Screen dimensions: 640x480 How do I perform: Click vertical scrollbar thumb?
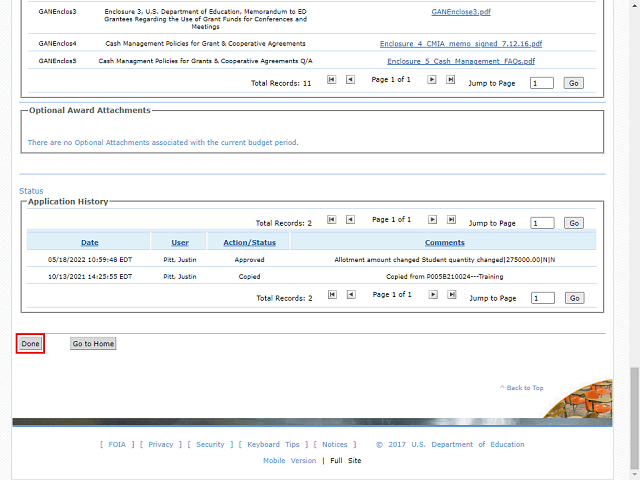(634, 416)
